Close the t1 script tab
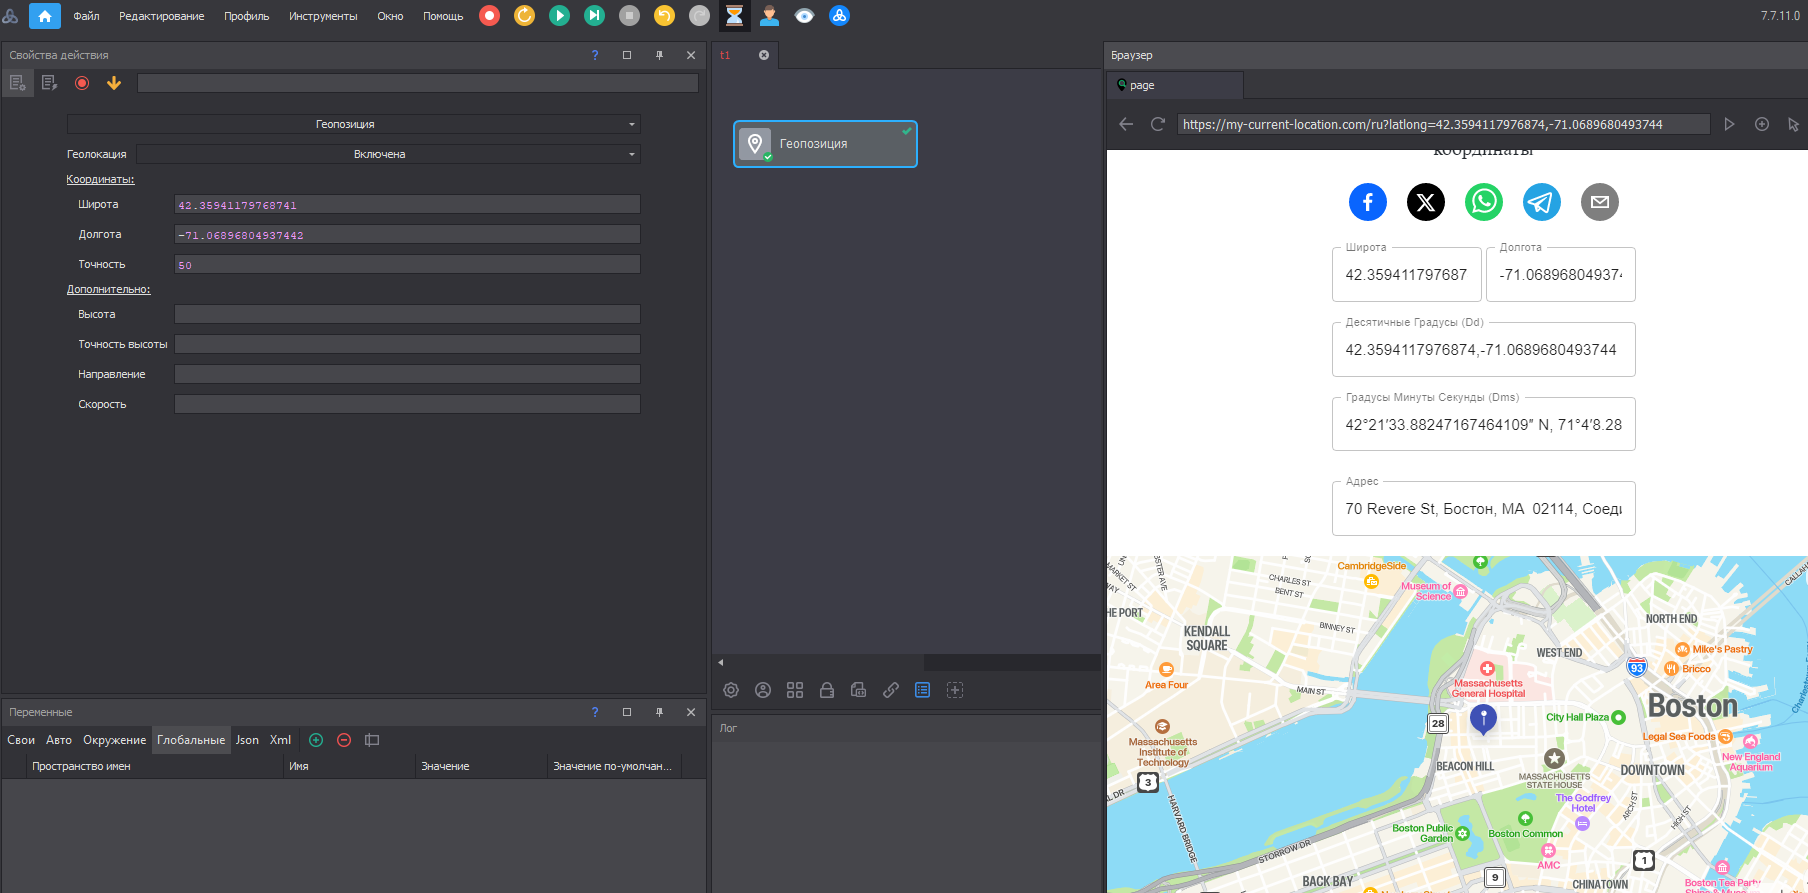1808x893 pixels. click(x=764, y=55)
